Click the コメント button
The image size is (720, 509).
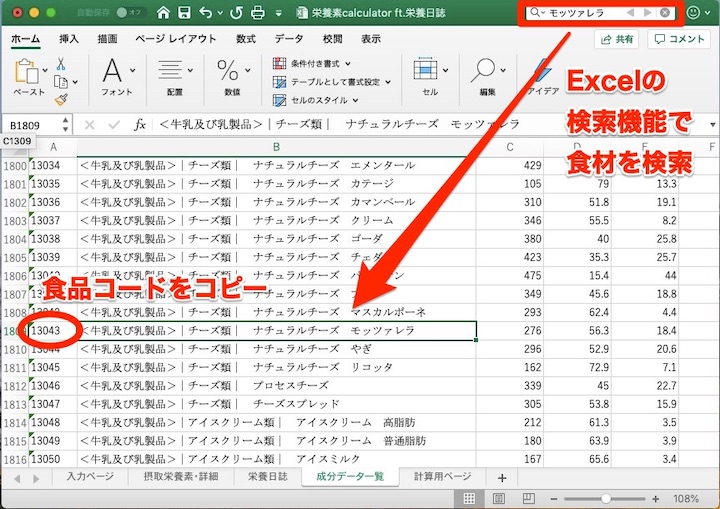click(680, 39)
